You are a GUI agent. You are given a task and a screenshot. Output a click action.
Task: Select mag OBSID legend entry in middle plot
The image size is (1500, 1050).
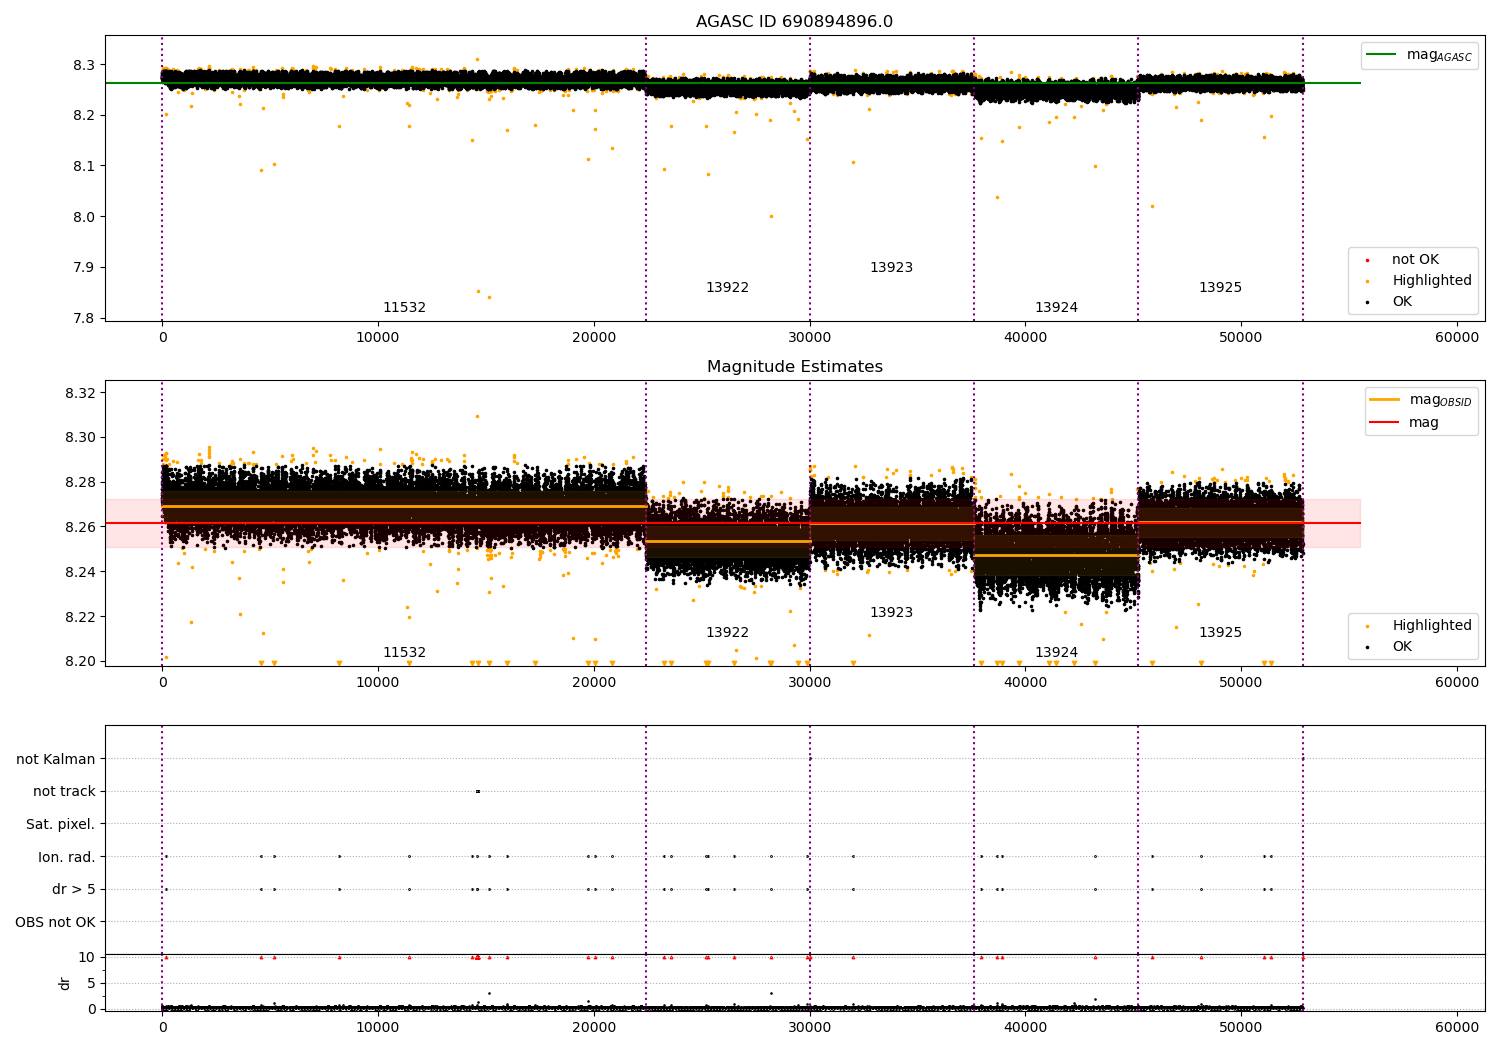click(1420, 400)
